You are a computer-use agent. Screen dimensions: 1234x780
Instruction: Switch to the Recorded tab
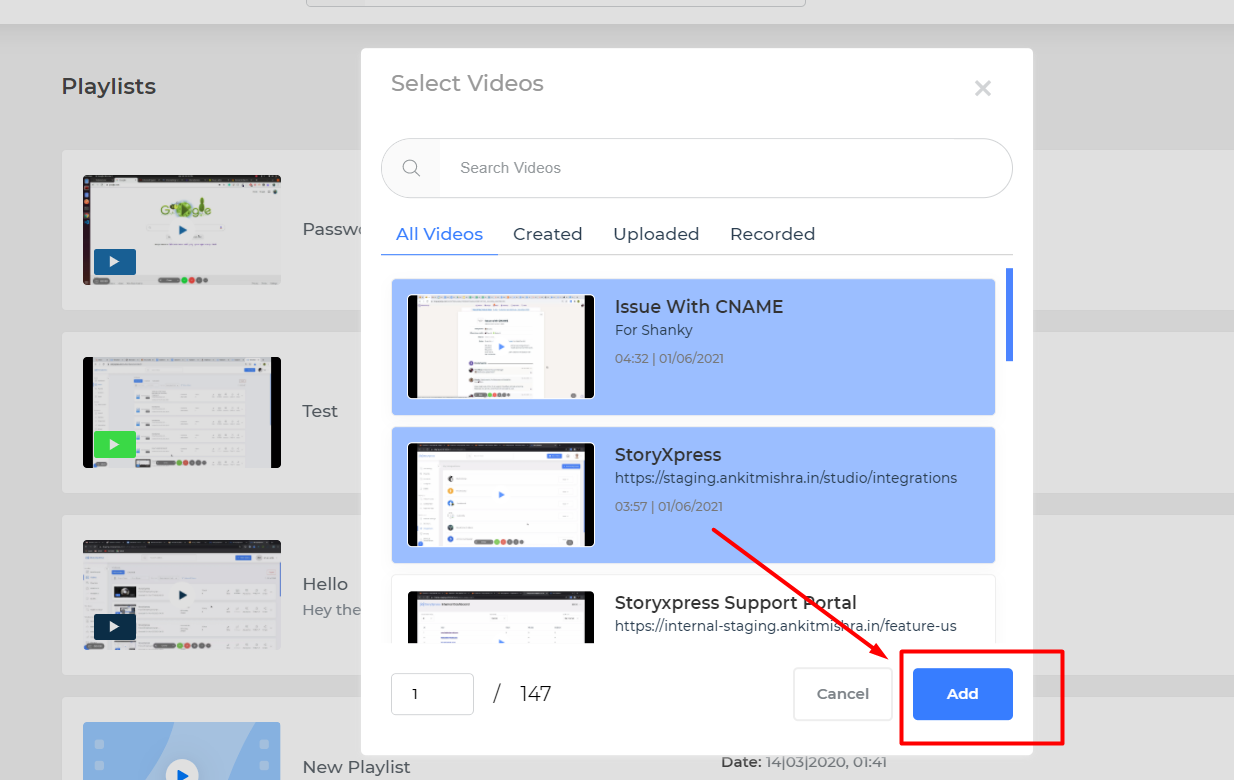(x=772, y=234)
